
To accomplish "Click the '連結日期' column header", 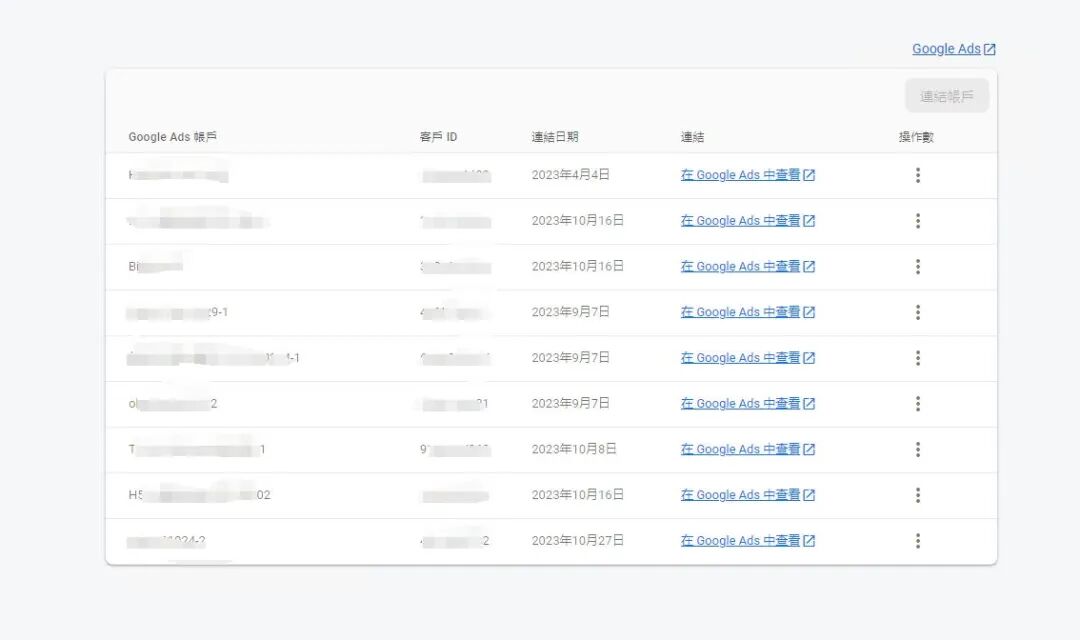I will click(x=555, y=136).
